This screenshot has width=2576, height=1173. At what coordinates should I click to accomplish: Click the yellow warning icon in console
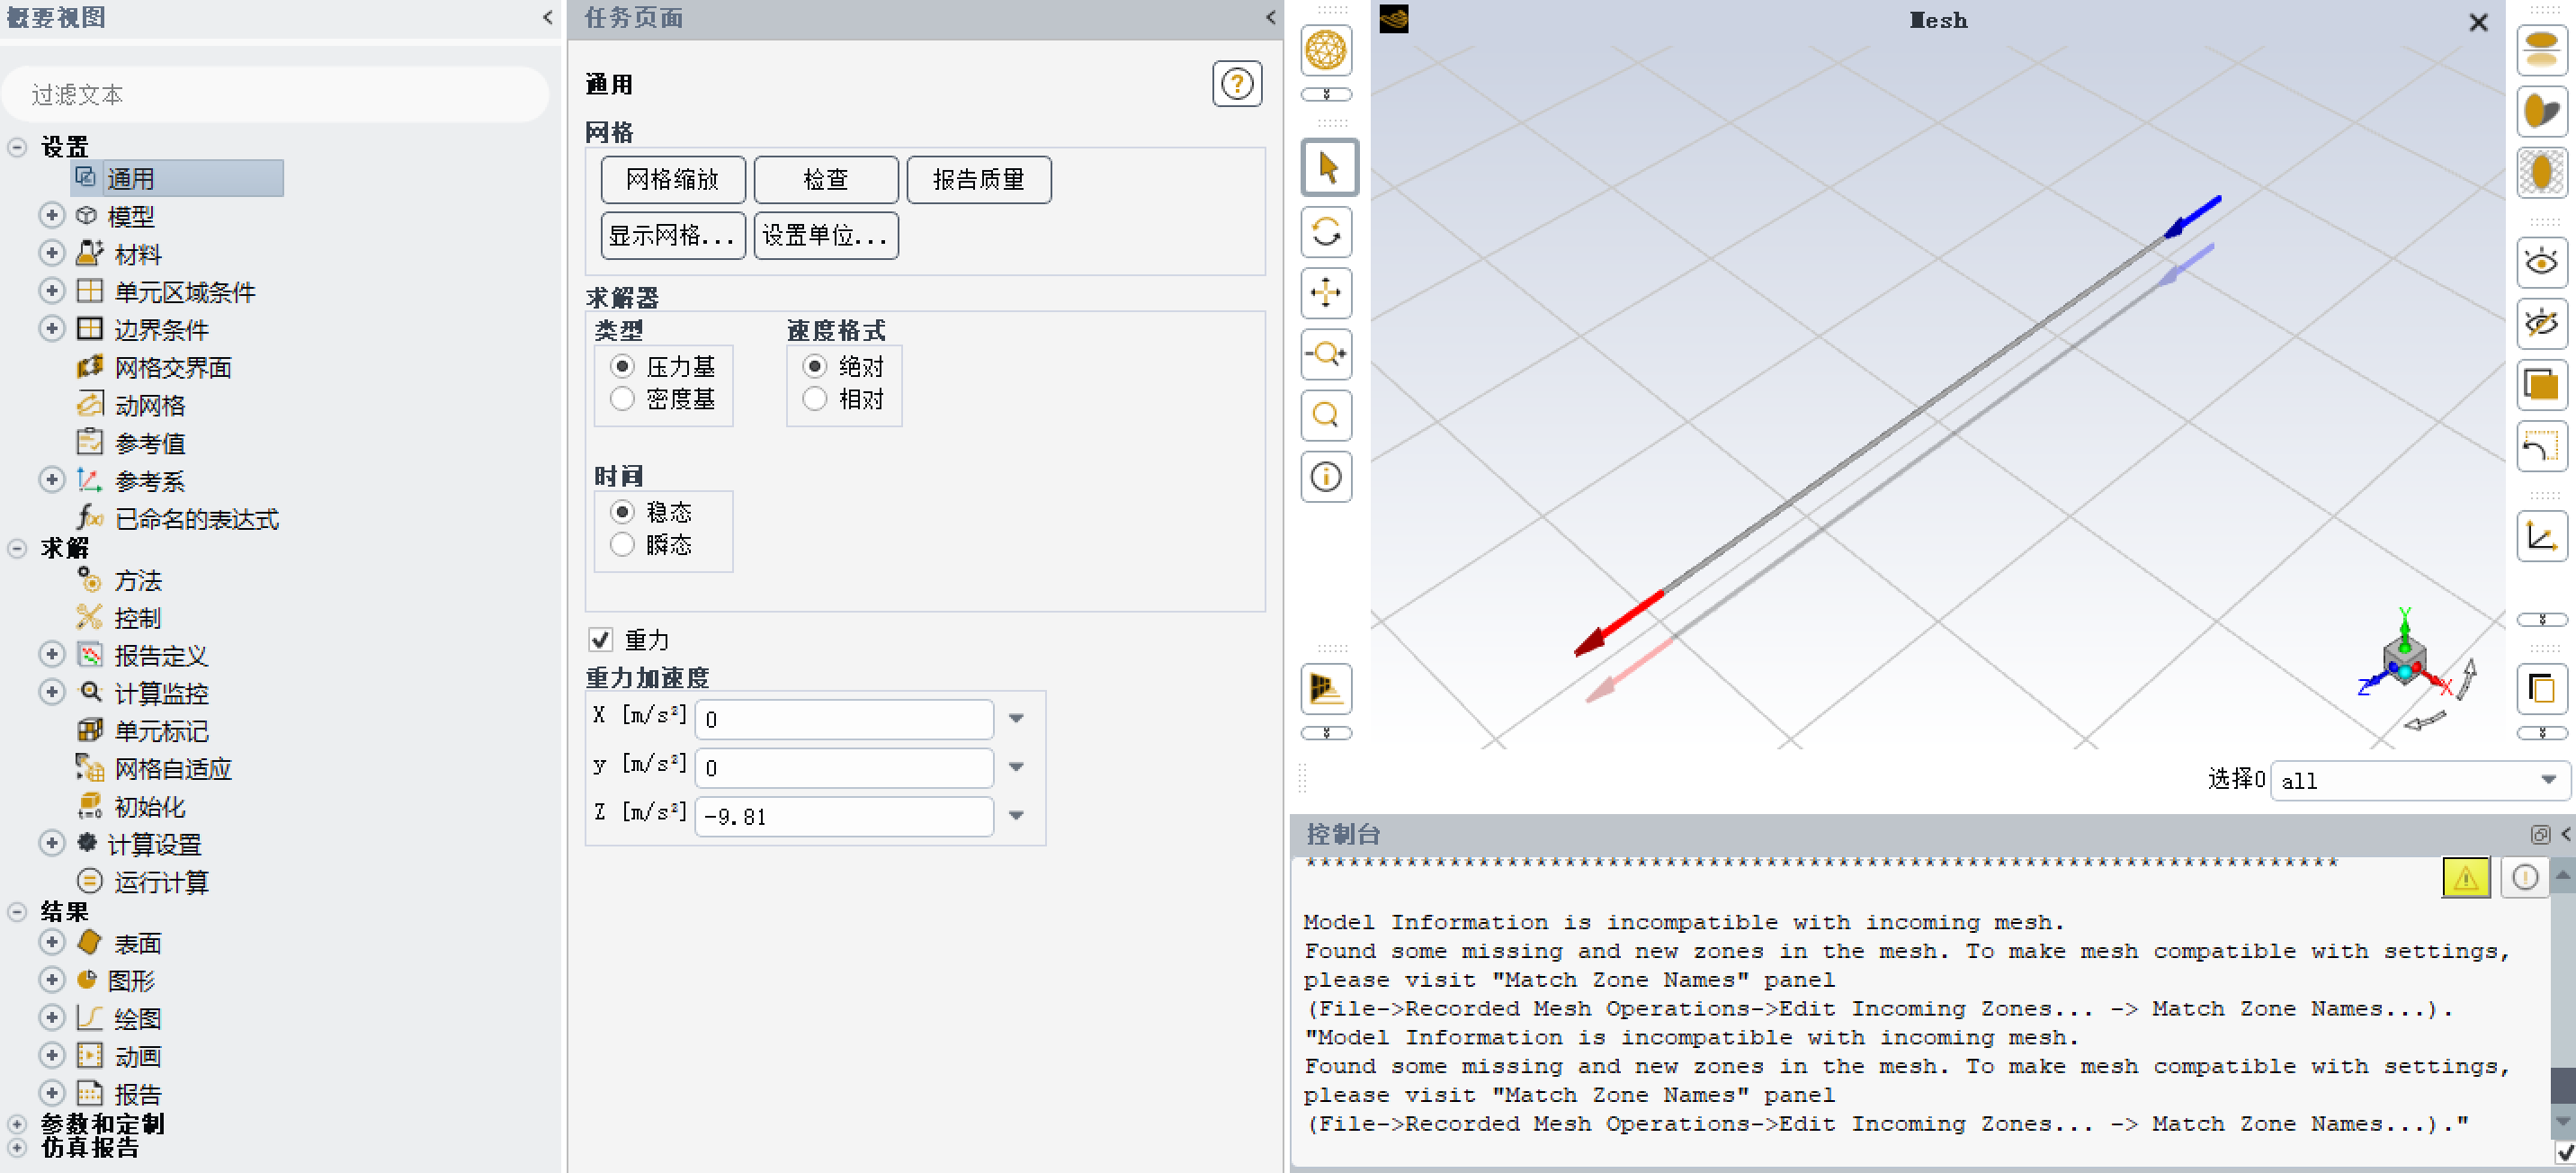[x=2465, y=878]
